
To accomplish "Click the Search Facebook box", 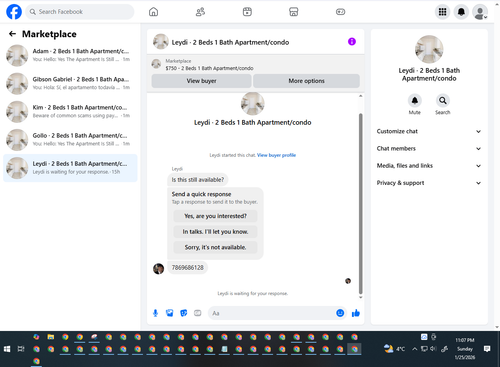I will coord(80,12).
